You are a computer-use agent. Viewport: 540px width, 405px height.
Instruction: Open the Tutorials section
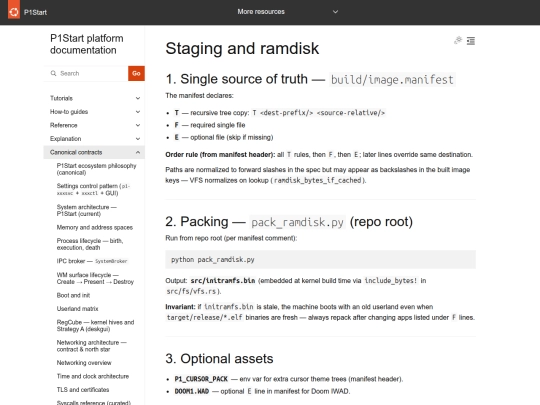click(61, 98)
